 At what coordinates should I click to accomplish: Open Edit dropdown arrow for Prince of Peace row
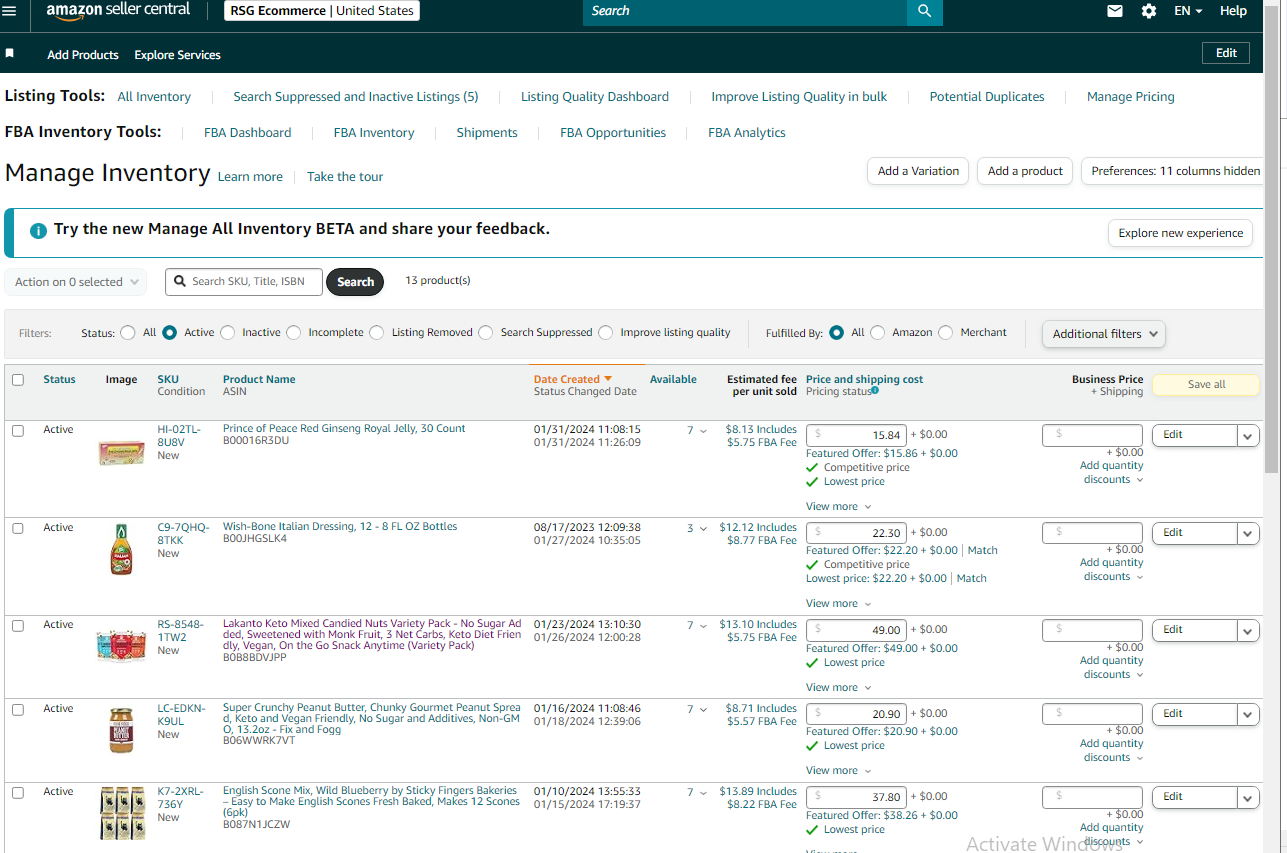(1248, 436)
